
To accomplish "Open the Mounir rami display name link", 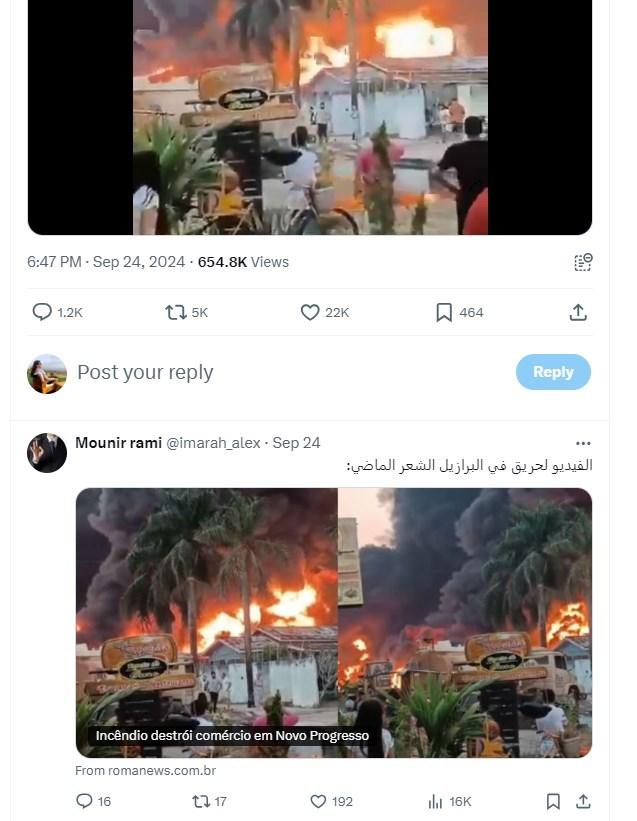I will [x=118, y=443].
